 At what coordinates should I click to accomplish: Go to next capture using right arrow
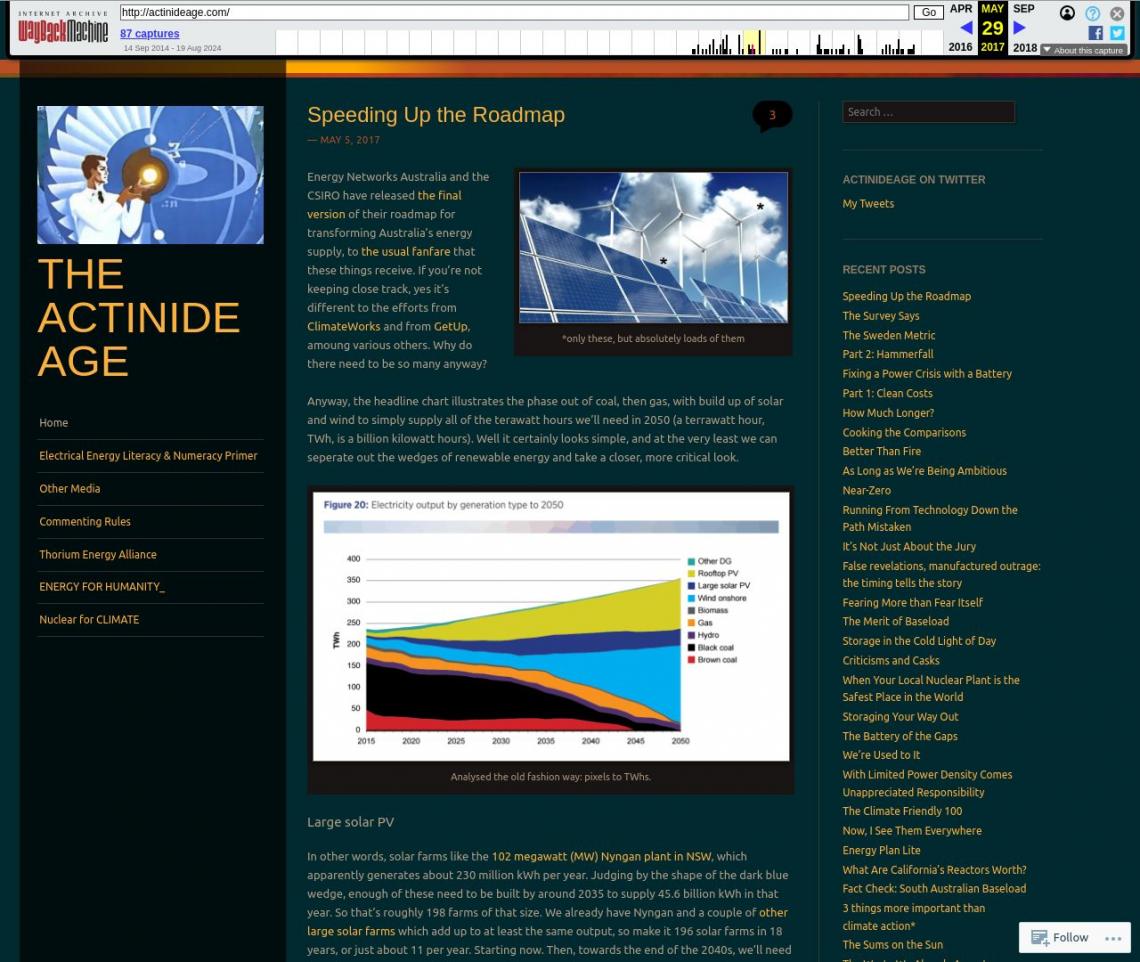(x=1019, y=28)
